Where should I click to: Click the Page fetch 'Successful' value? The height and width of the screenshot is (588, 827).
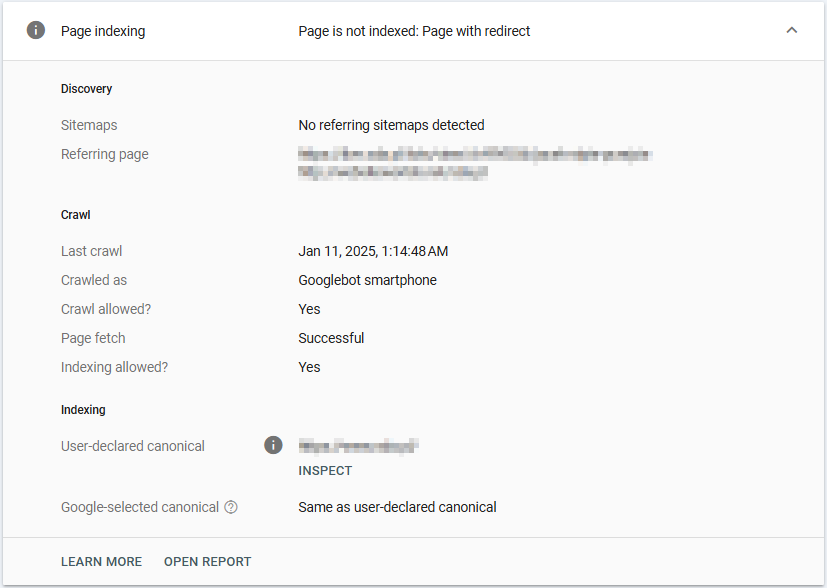tap(331, 338)
